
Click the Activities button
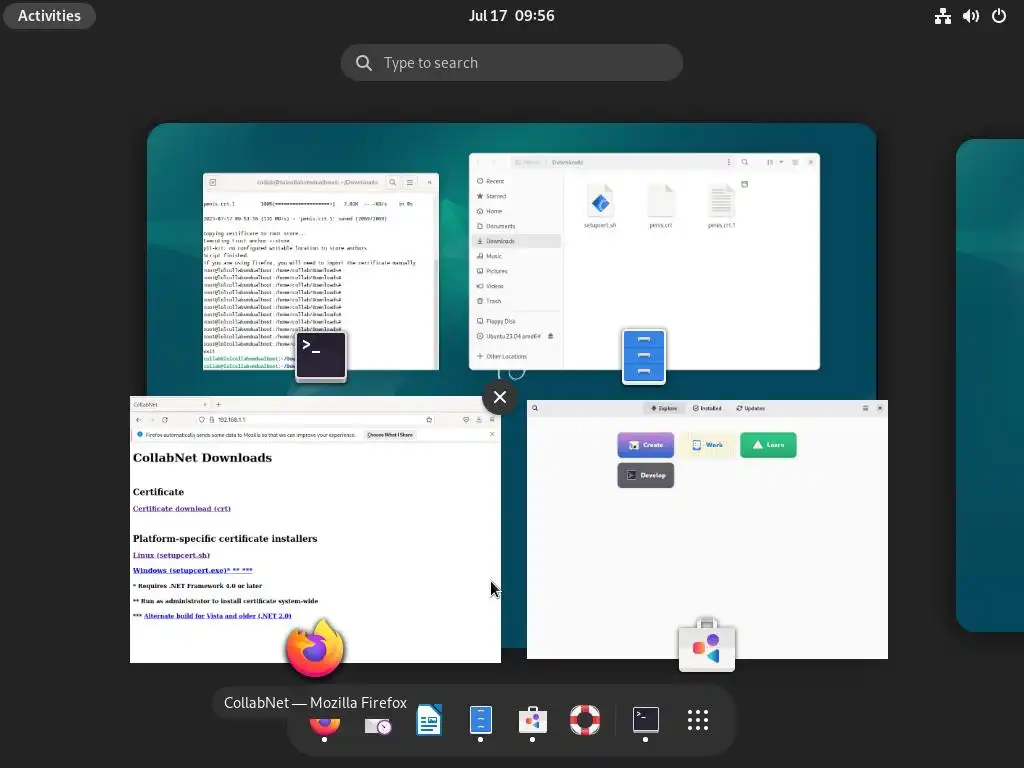49,16
